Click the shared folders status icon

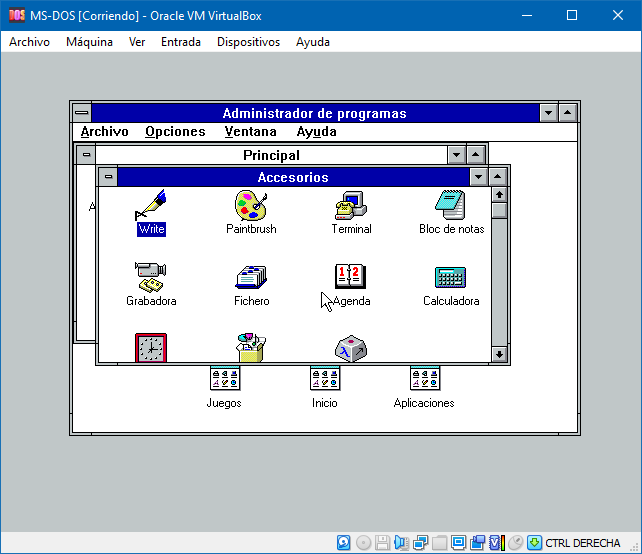point(439,543)
